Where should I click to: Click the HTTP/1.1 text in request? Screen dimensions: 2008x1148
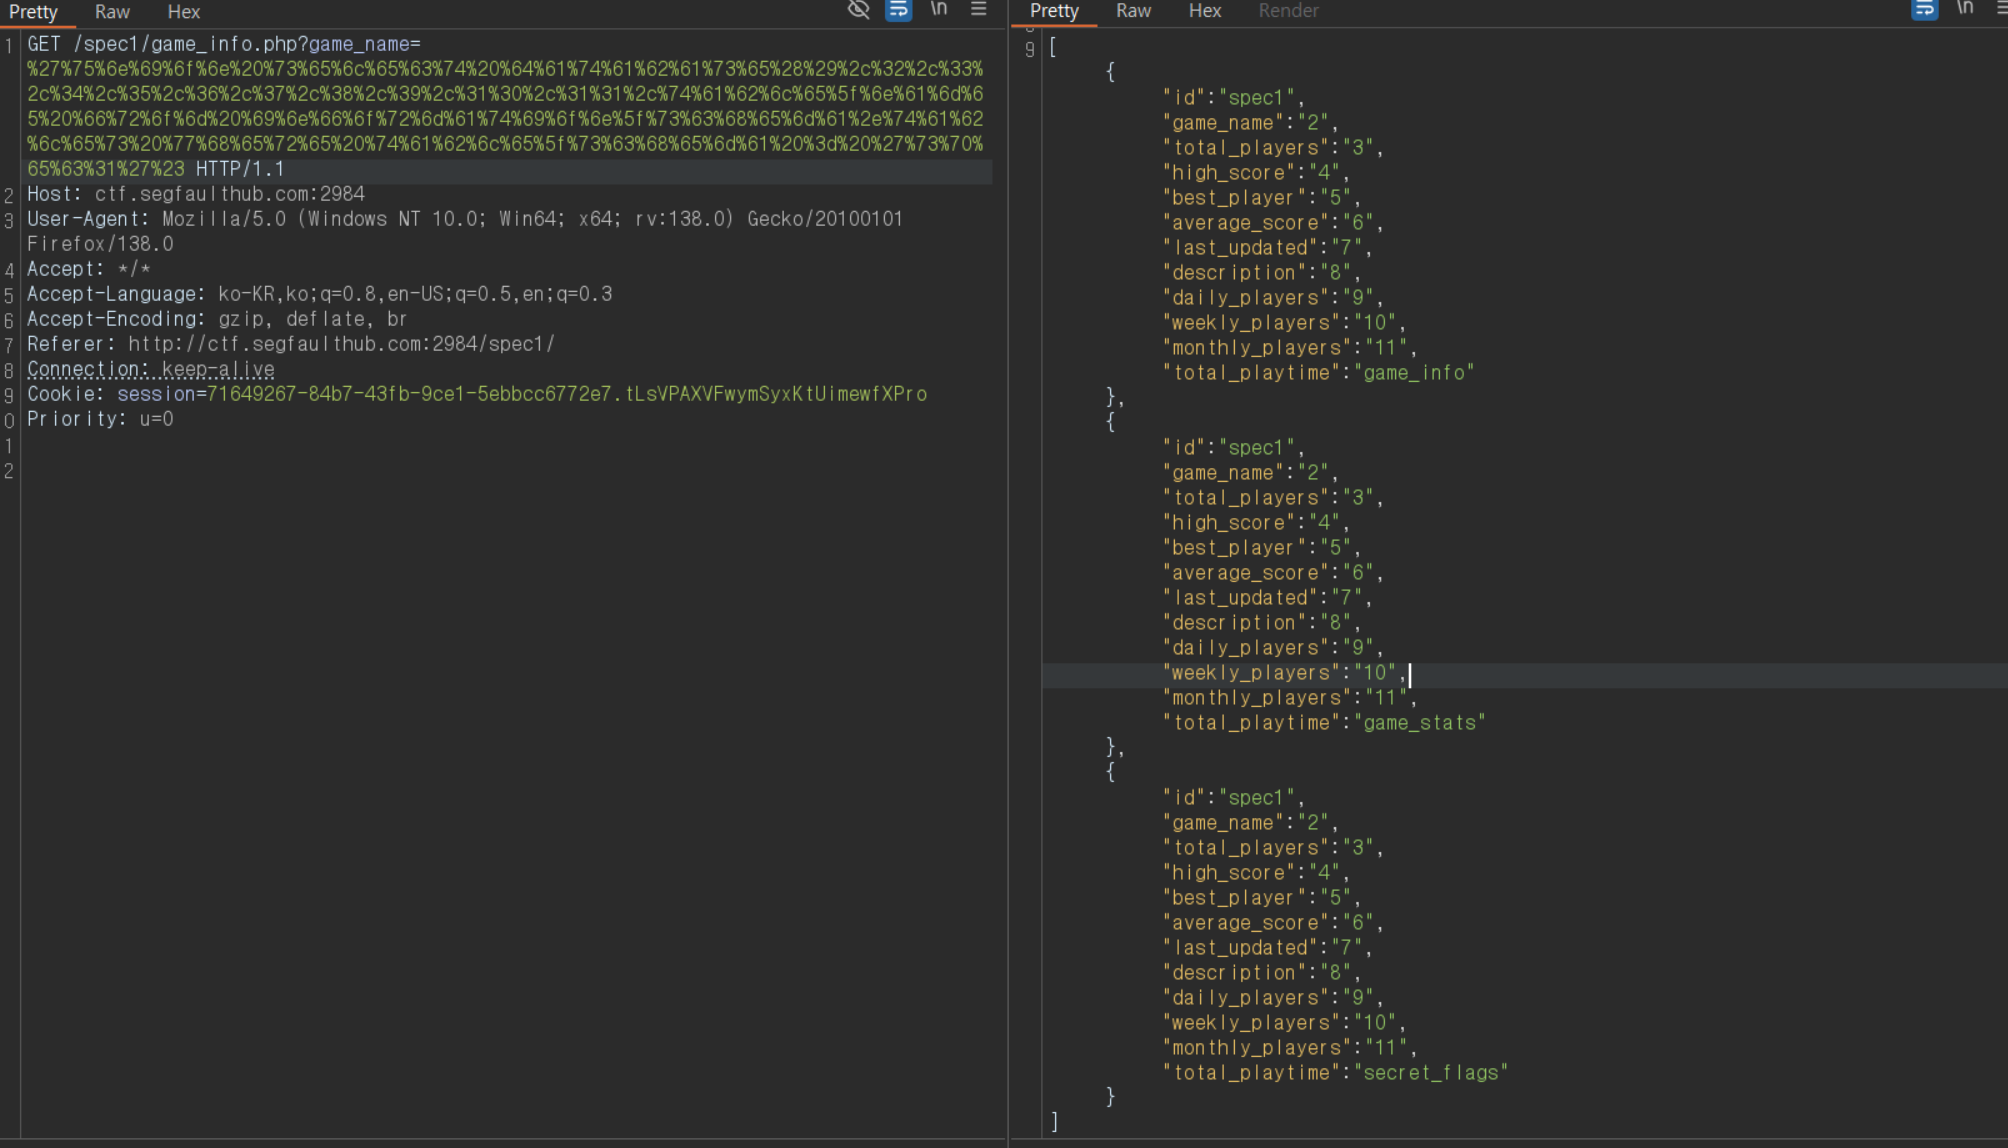[x=240, y=169]
